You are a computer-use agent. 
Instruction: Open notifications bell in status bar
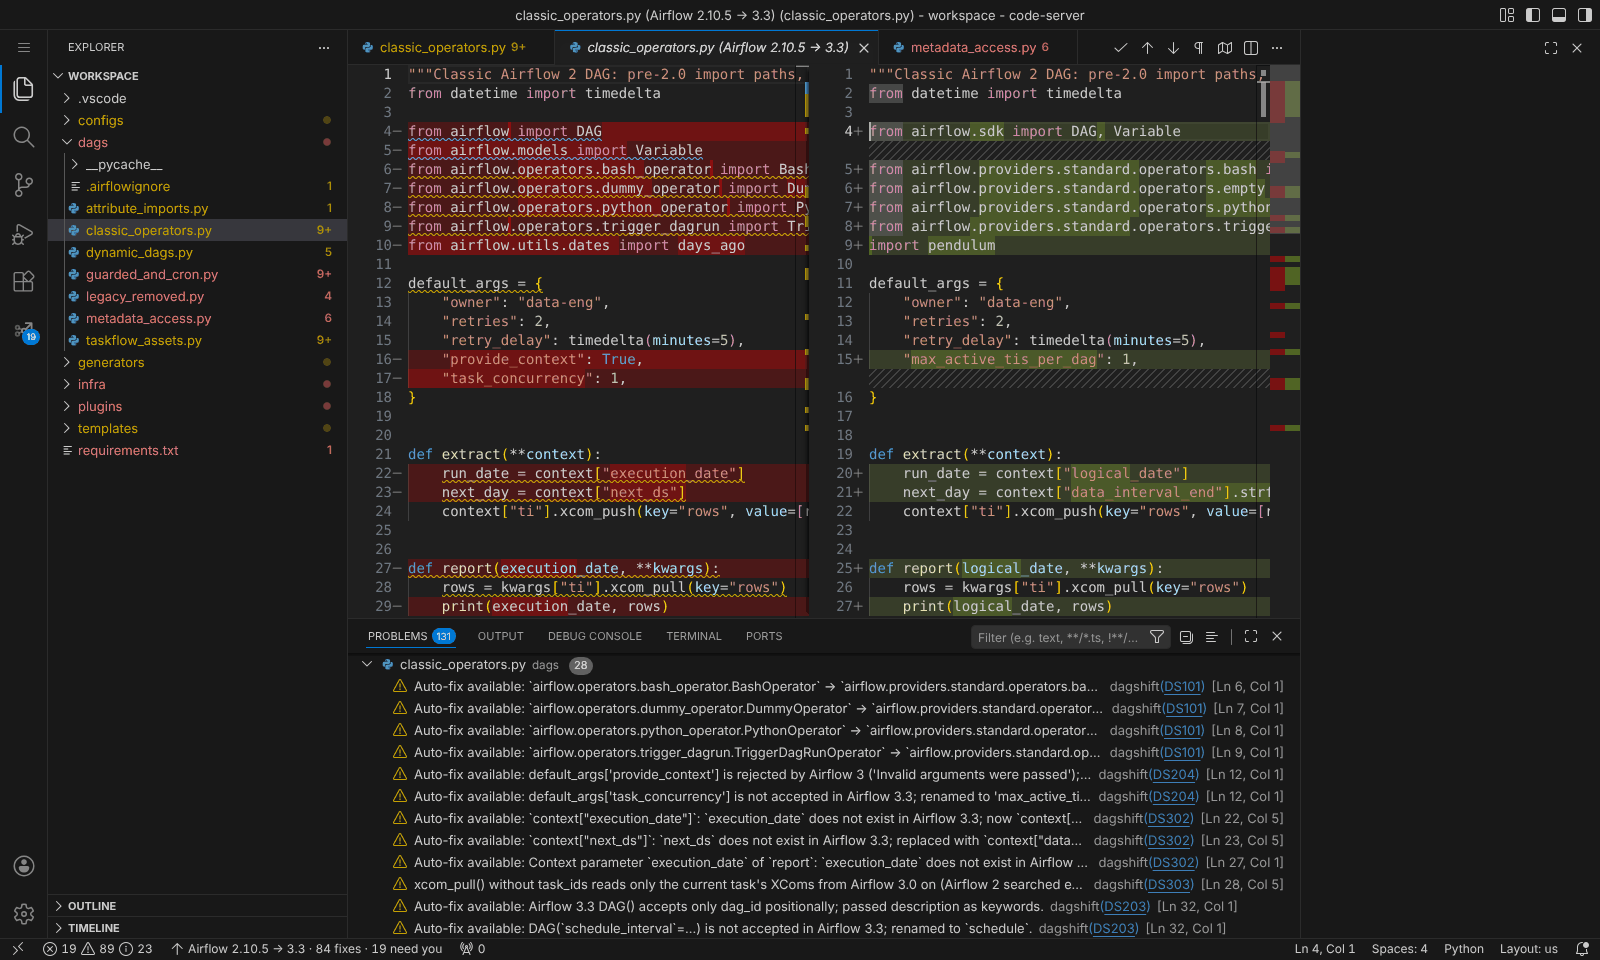point(1582,949)
